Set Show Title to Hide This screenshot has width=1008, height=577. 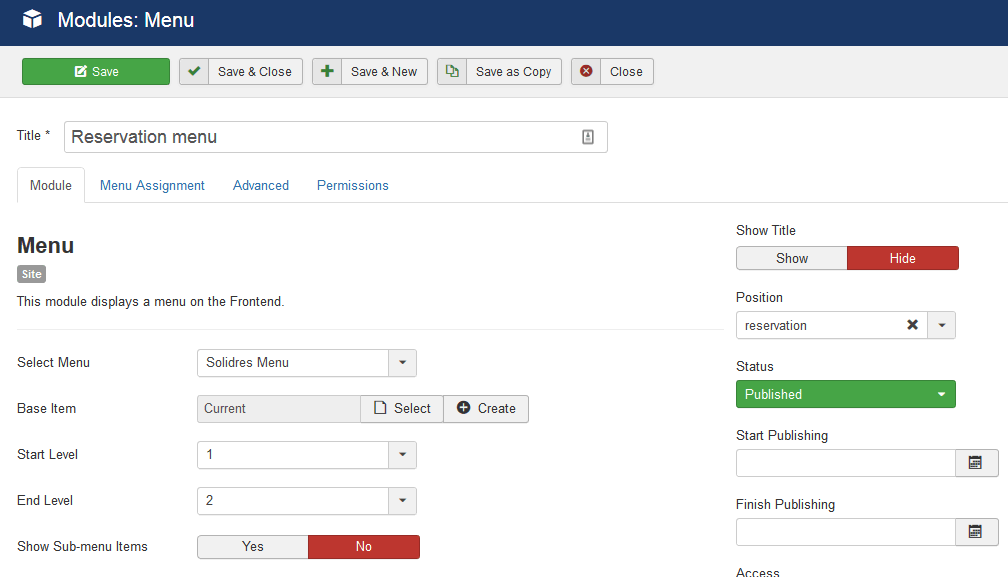[x=902, y=258]
